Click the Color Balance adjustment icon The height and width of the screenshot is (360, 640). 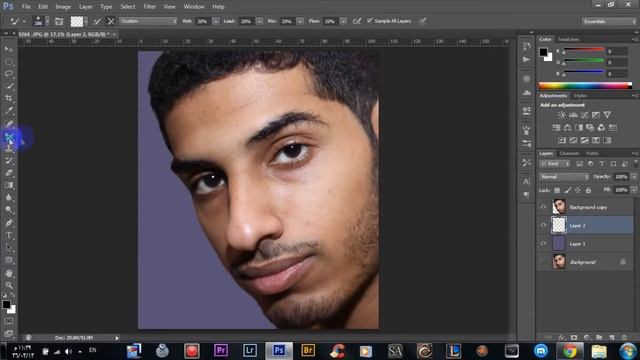coord(567,128)
